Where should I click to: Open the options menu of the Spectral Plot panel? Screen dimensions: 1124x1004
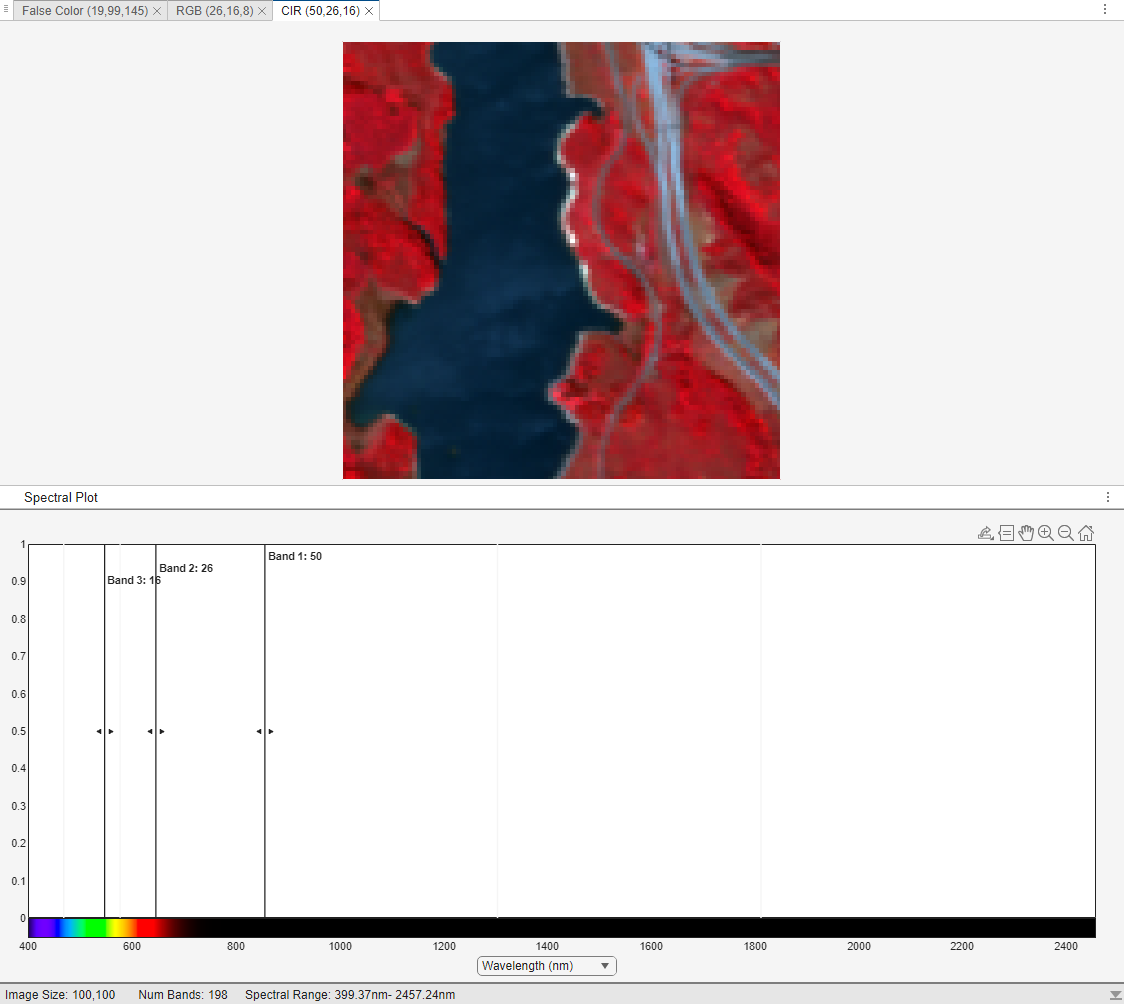[x=1107, y=497]
